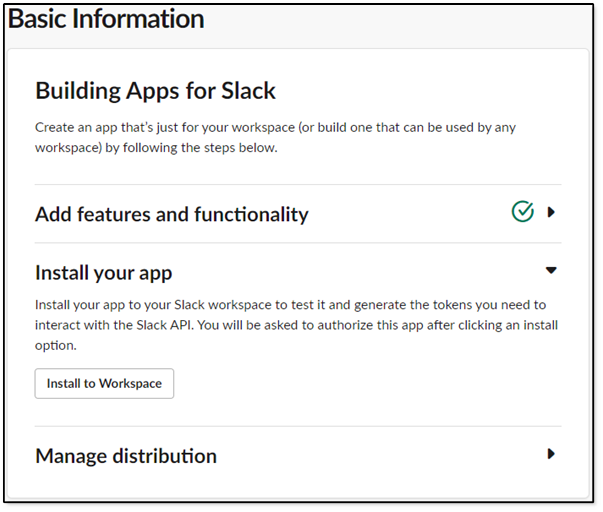Expand the Add features and functionality arrow
Screen dimensions: 603x512
pos(551,212)
